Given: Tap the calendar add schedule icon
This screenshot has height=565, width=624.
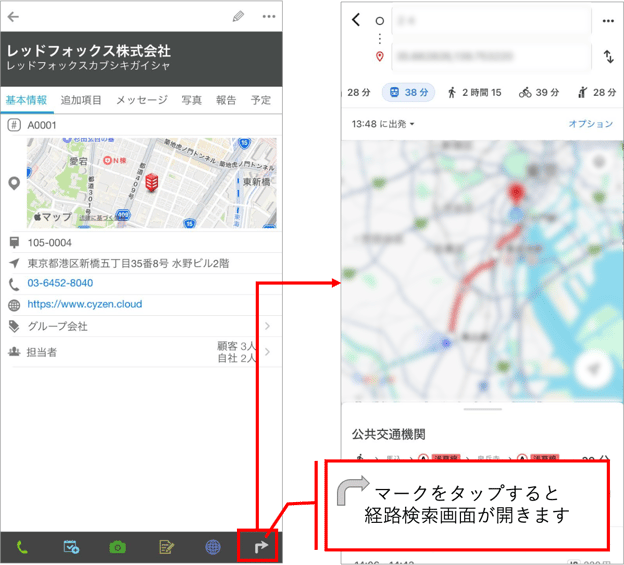Looking at the screenshot, I should (x=71, y=547).
